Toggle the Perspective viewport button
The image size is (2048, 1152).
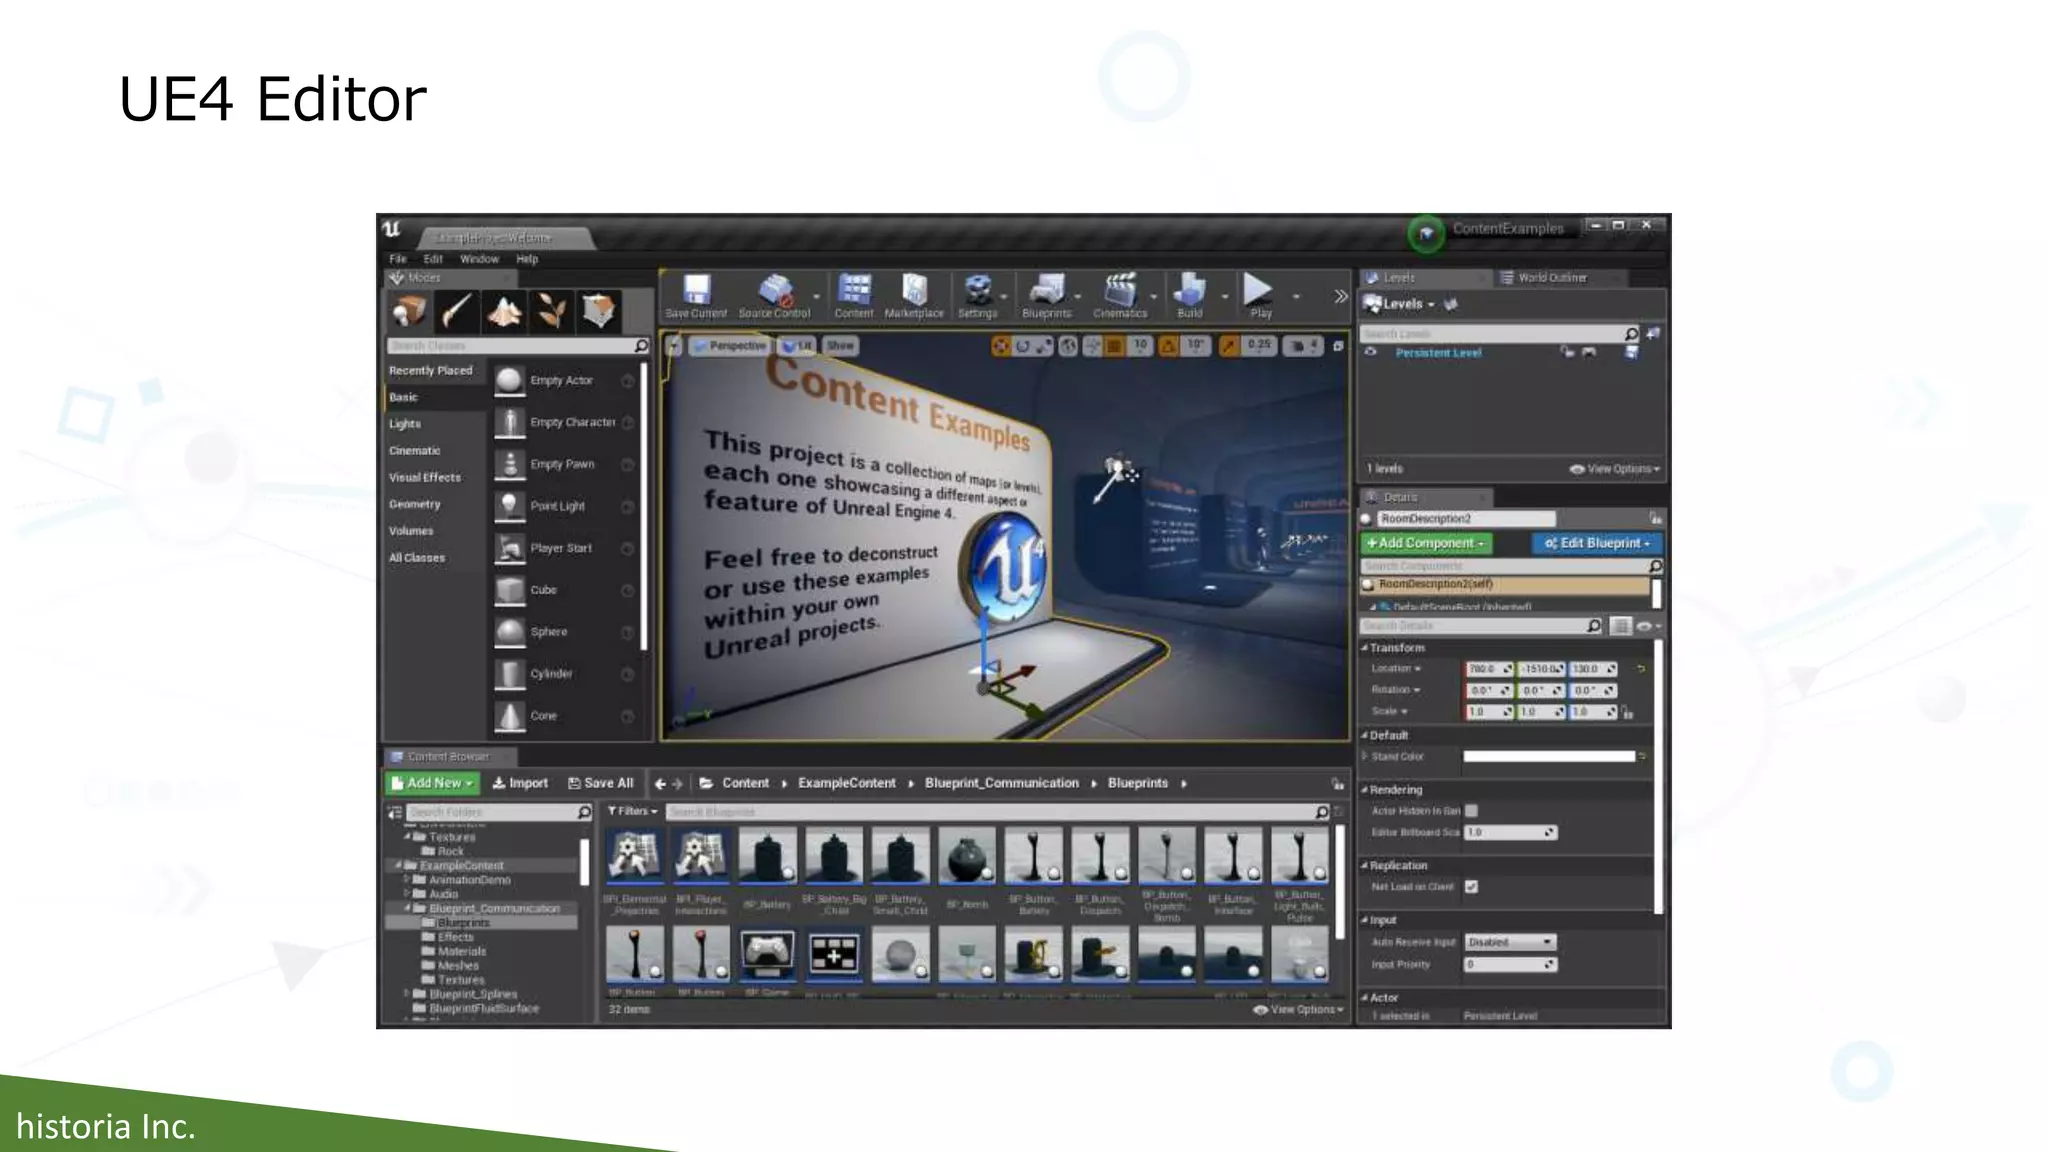[729, 346]
